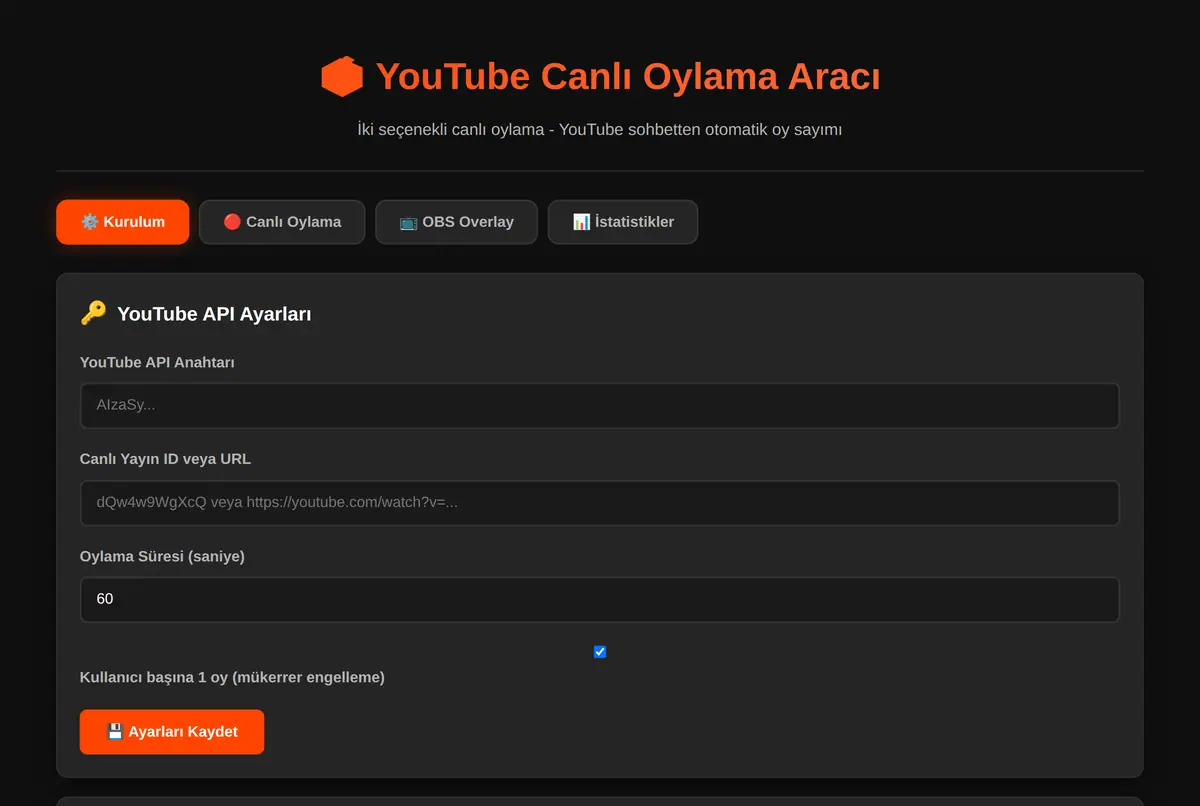The width and height of the screenshot is (1200, 806).
Task: Click the 'Canlı Yayın ID veya URL' label
Action: point(165,459)
